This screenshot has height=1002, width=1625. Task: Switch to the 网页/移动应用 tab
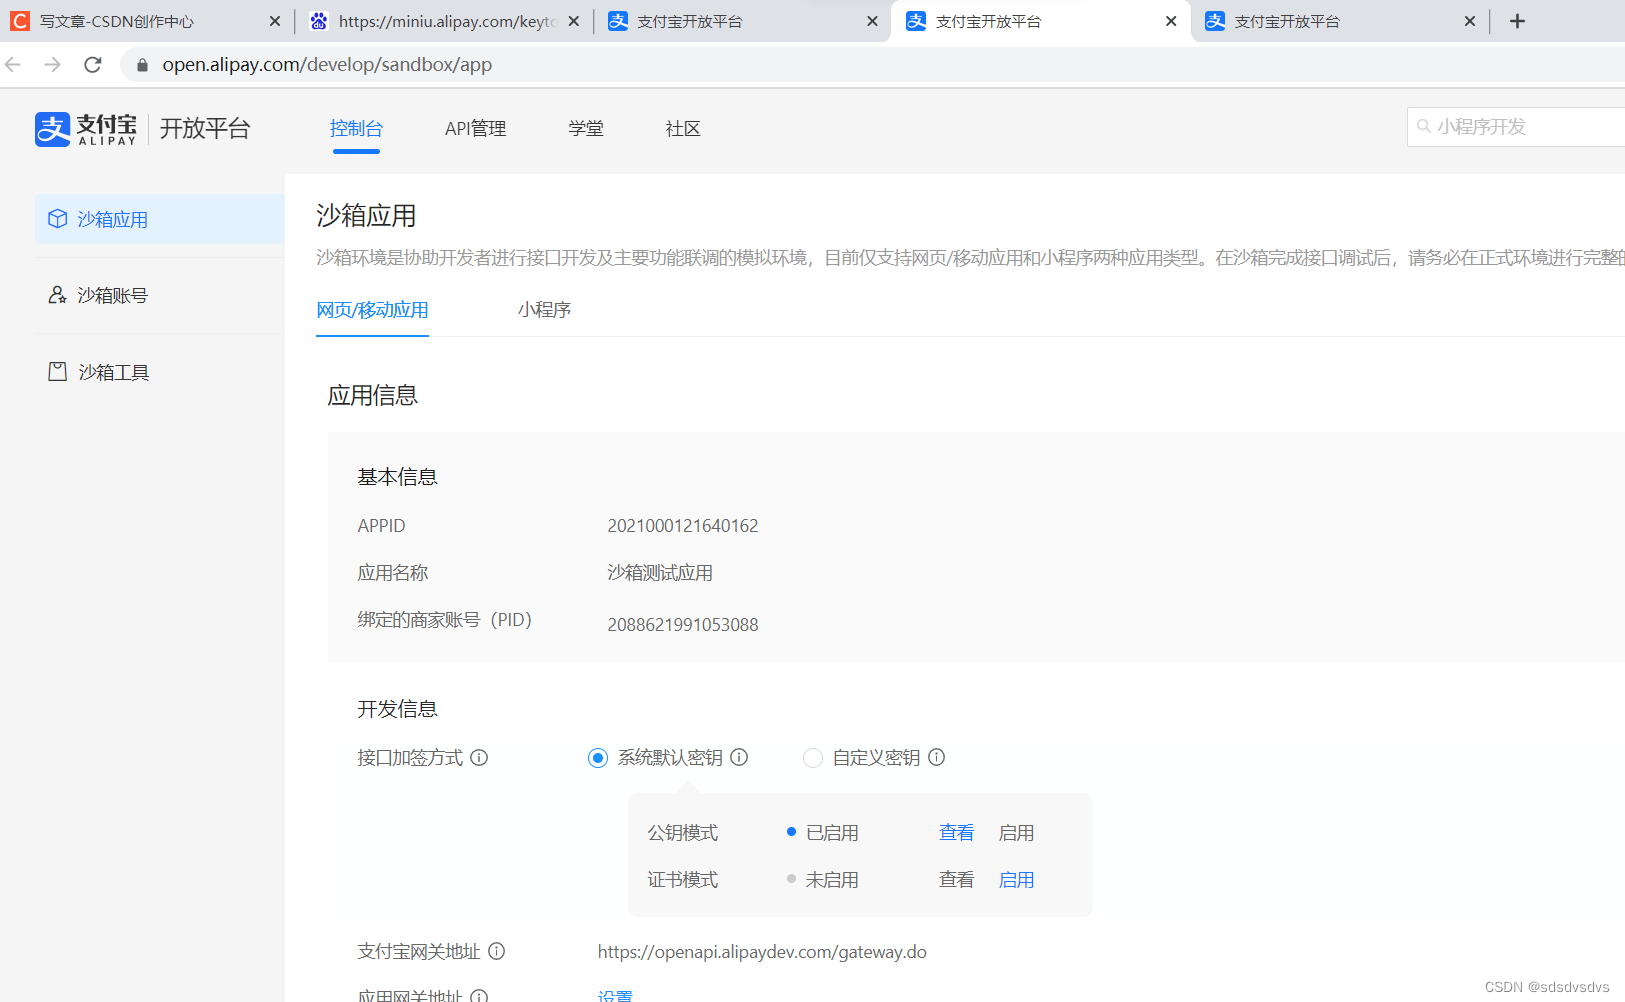[372, 310]
